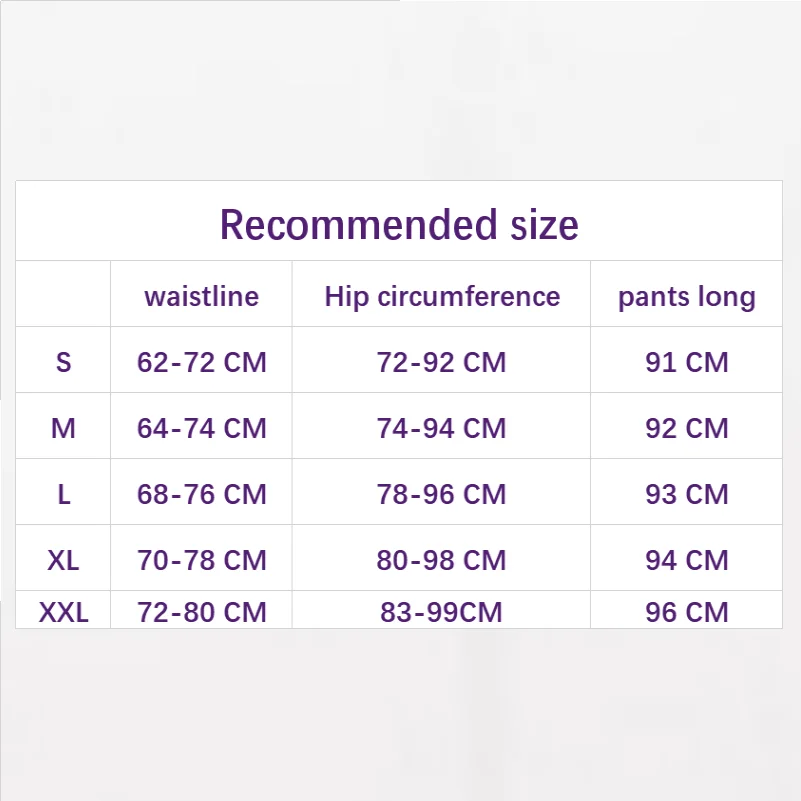Click the "Recommended size" table title

click(399, 224)
